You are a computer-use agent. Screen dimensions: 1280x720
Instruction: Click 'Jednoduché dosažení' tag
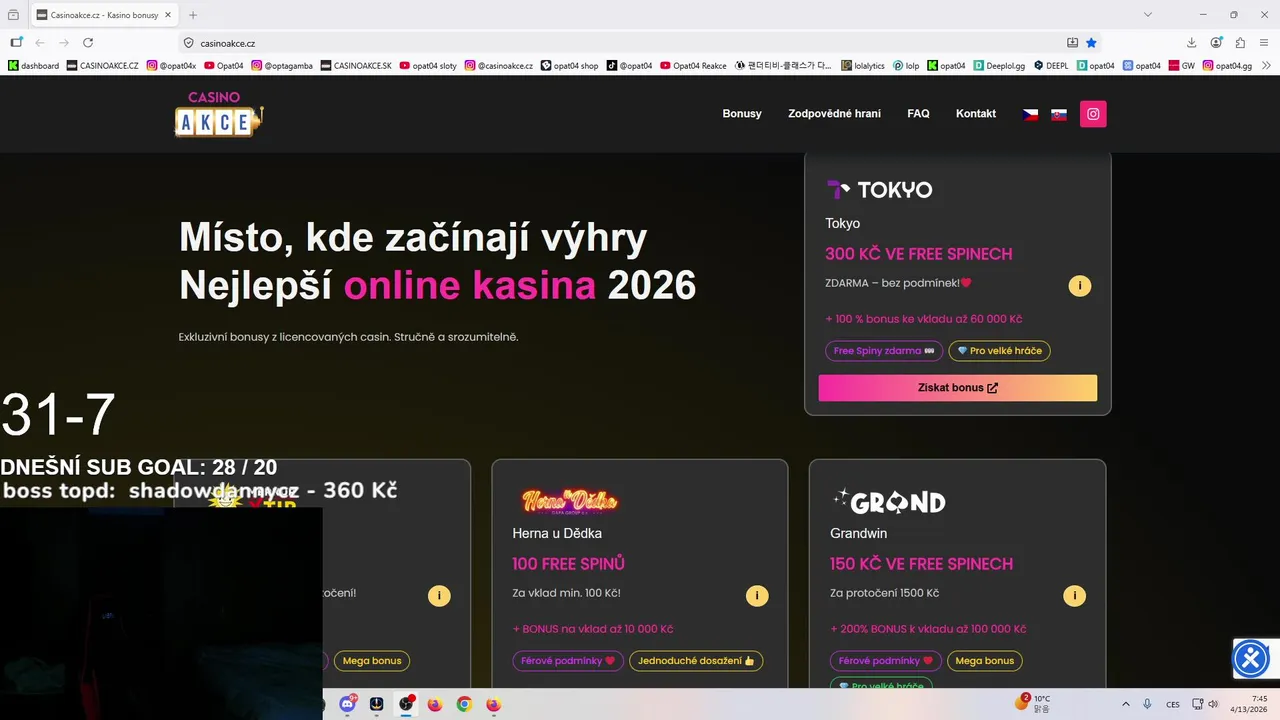[696, 661]
